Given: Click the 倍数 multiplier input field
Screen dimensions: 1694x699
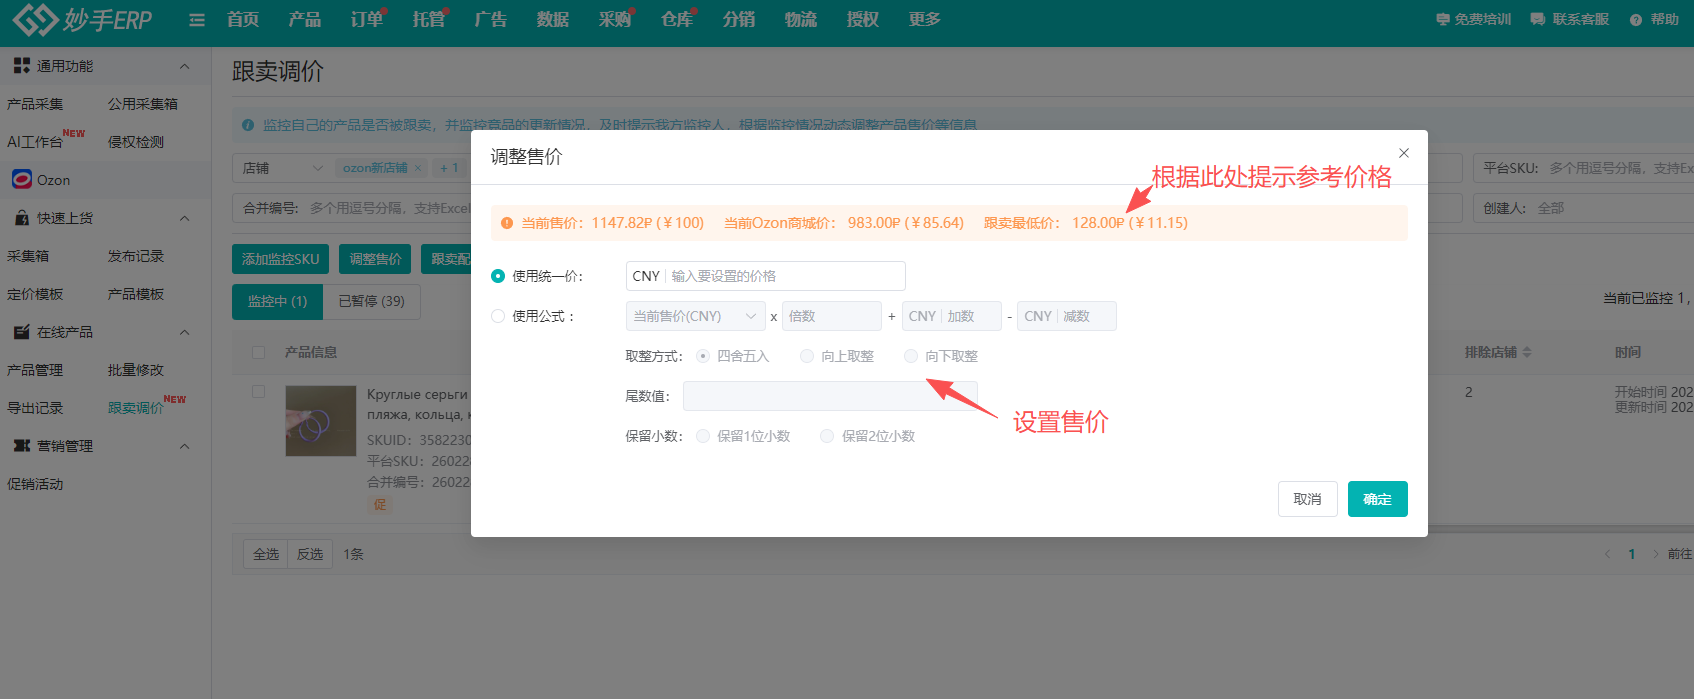Looking at the screenshot, I should (x=832, y=316).
